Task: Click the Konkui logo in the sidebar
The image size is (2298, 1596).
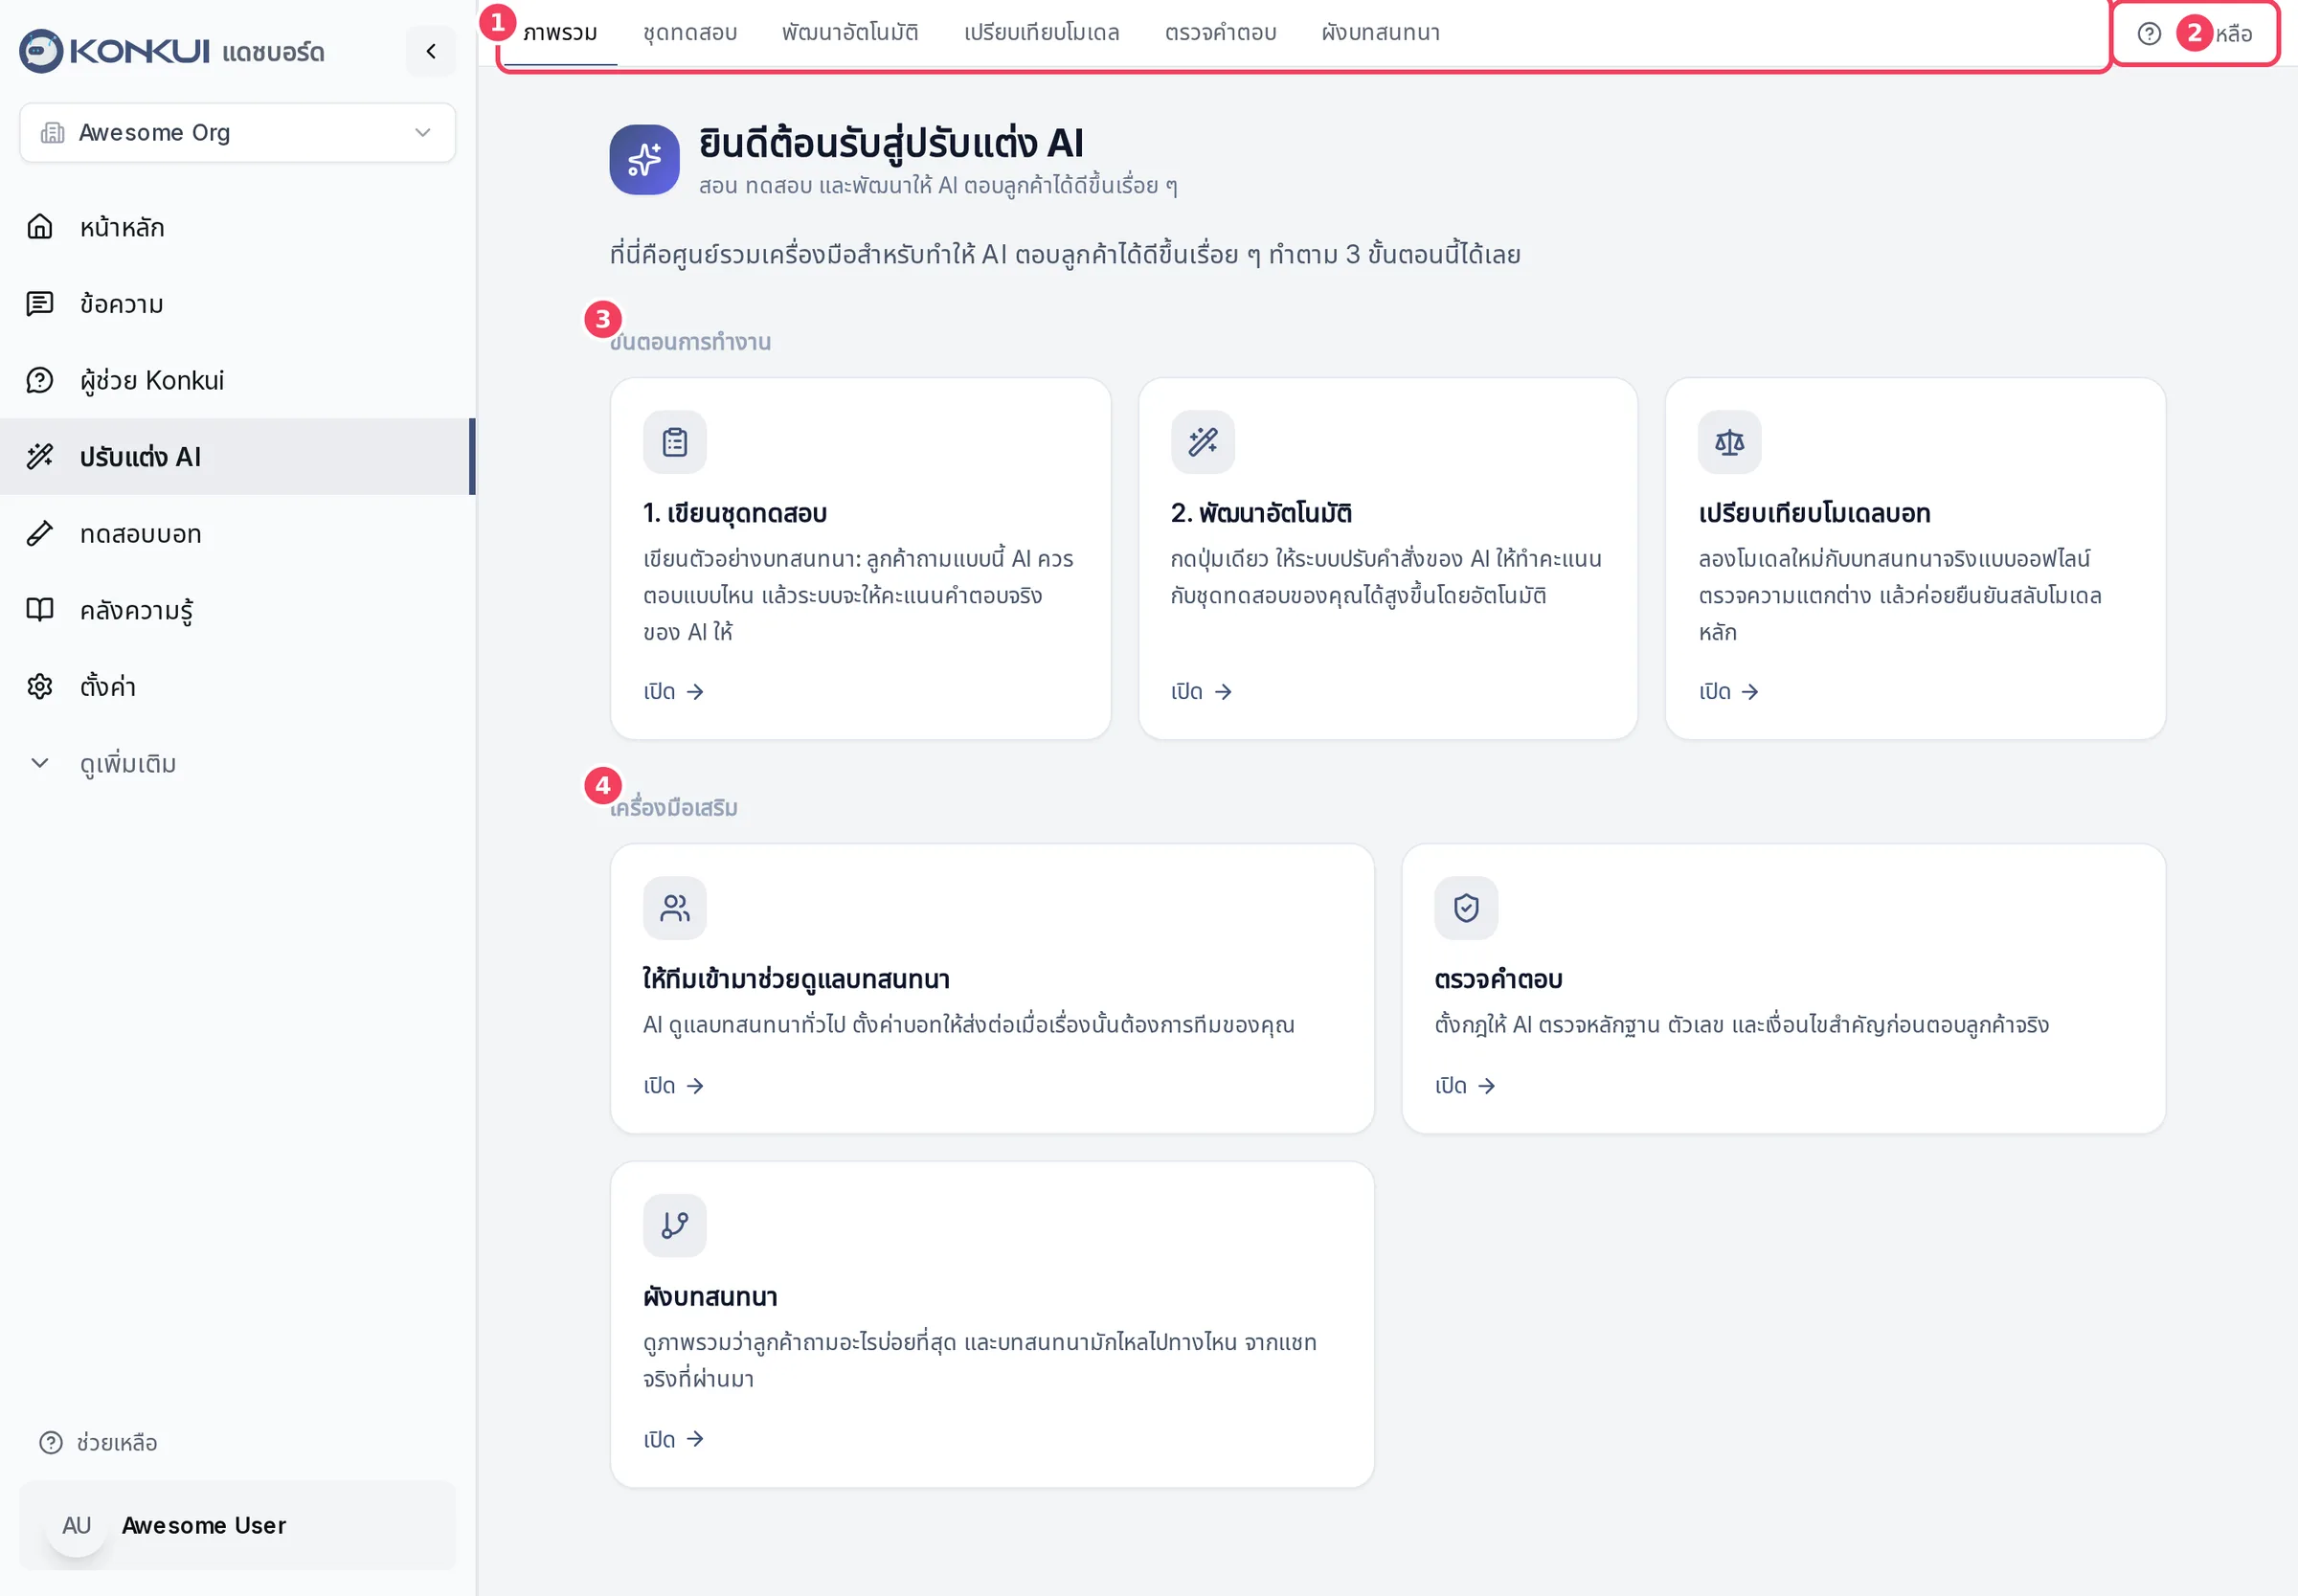Action: pos(114,51)
